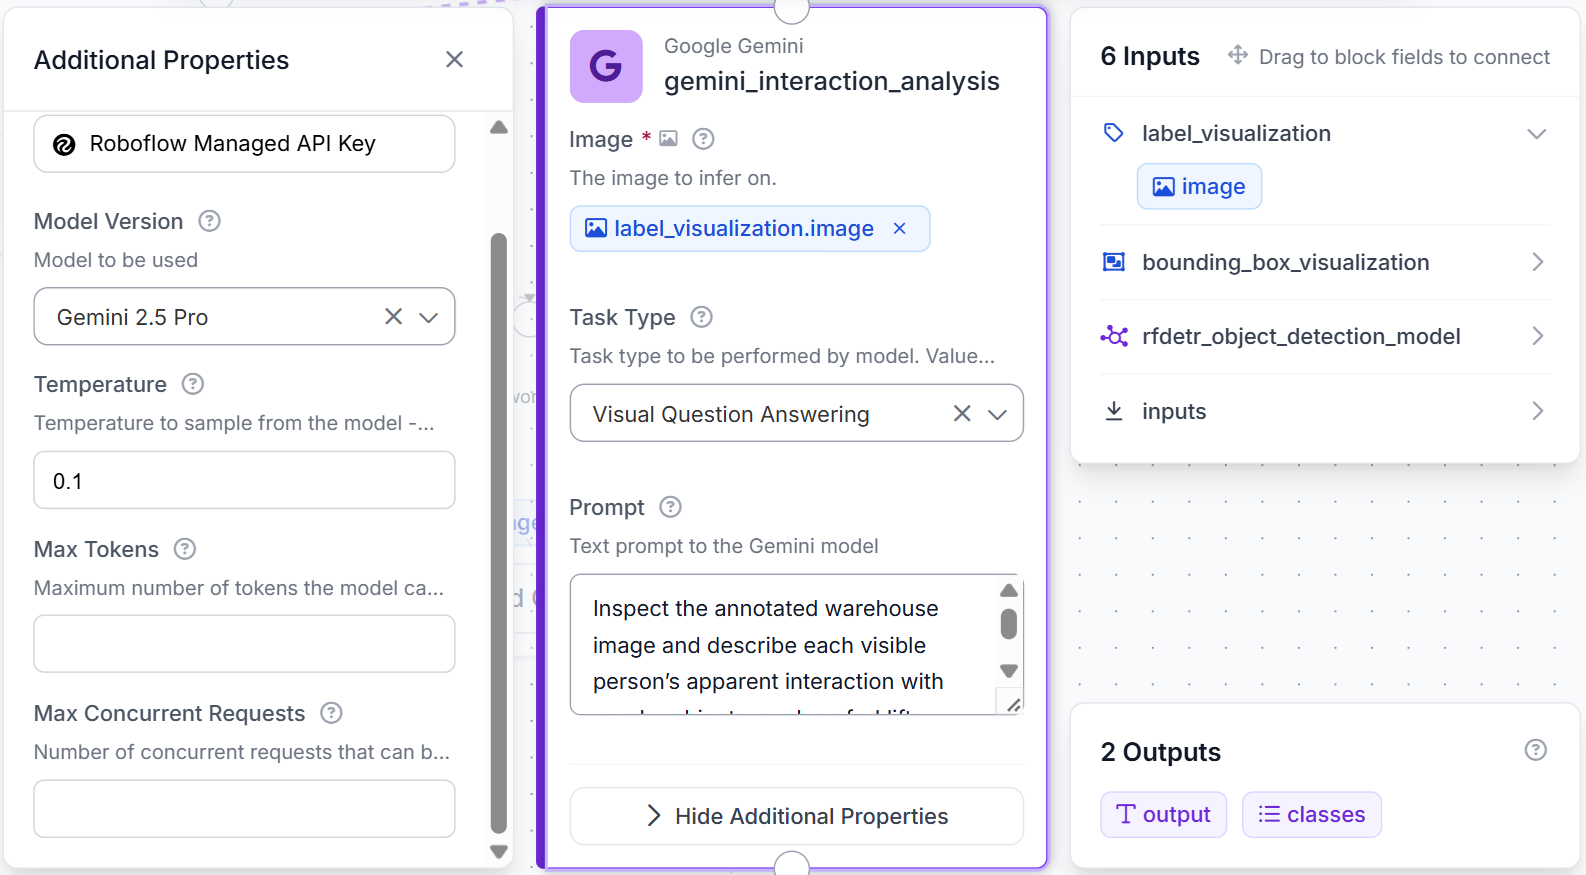Click inside the Prompt text area

[783, 644]
